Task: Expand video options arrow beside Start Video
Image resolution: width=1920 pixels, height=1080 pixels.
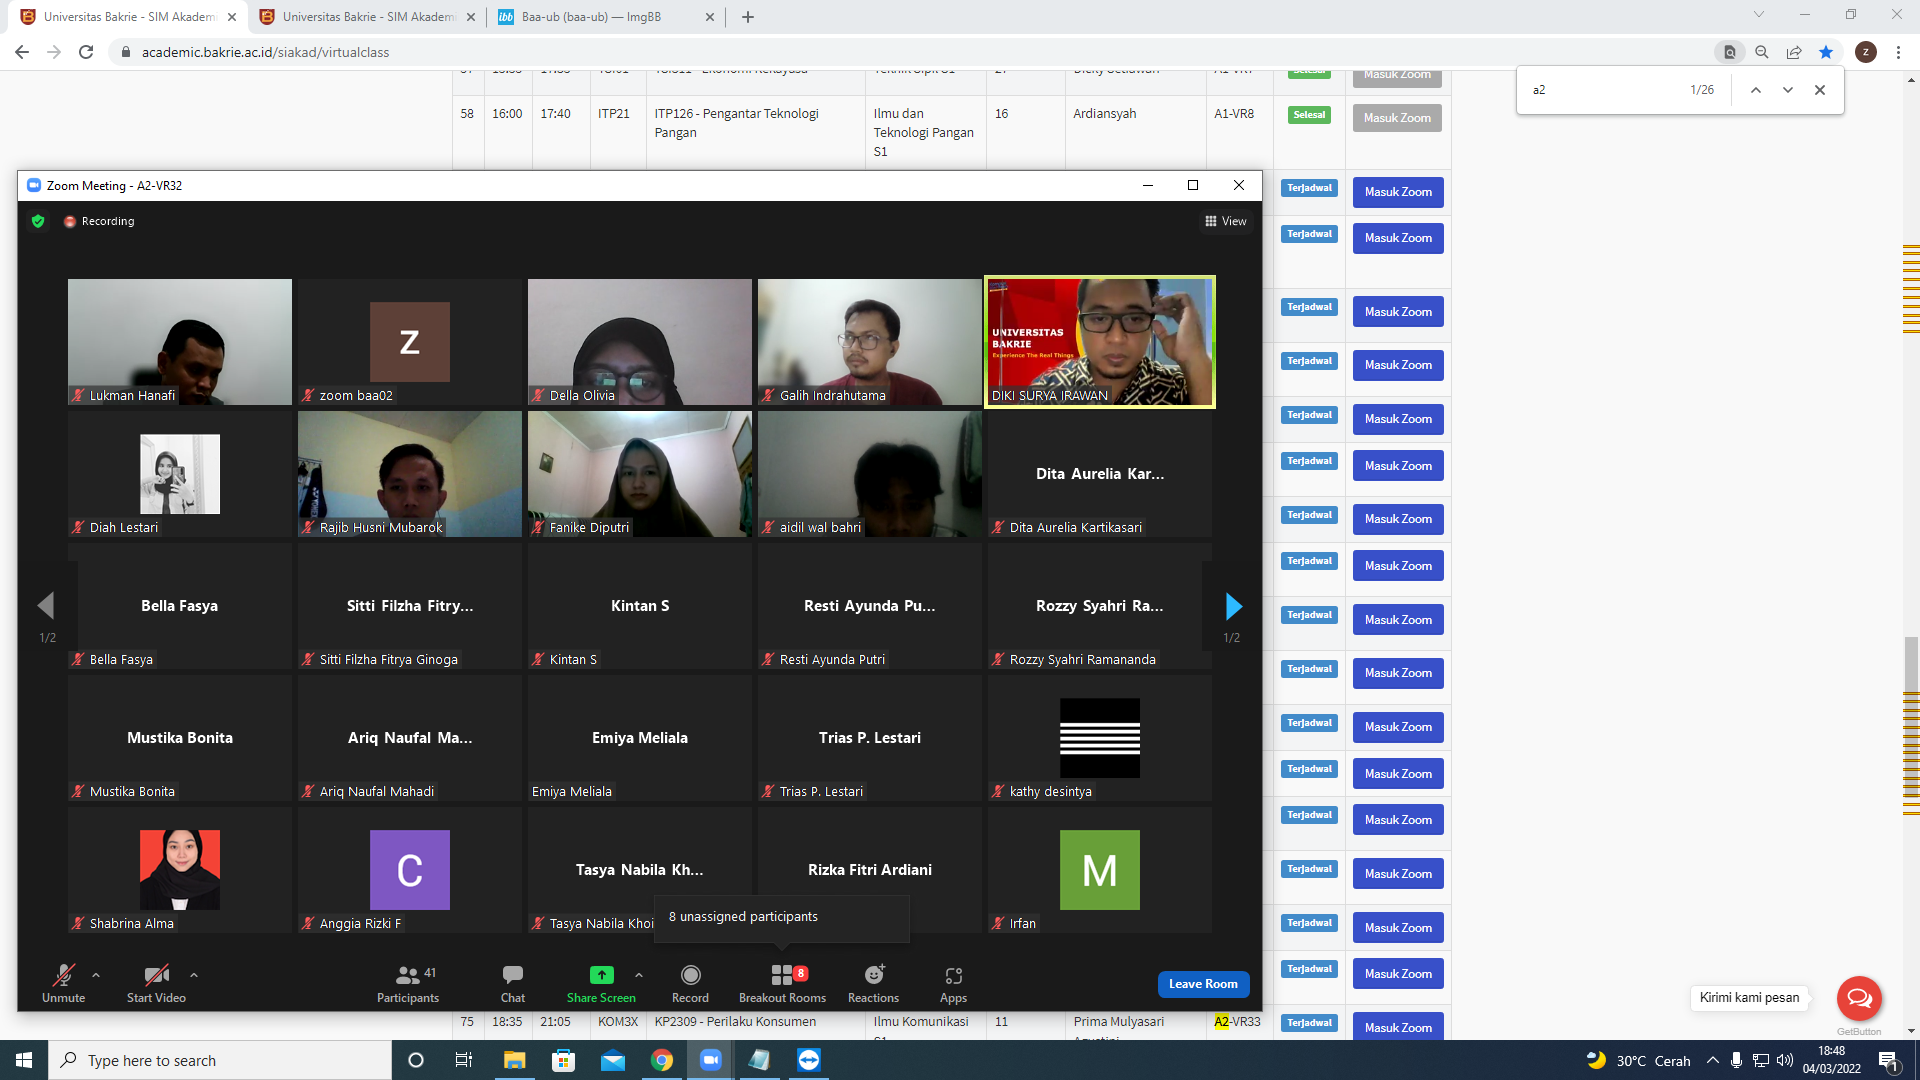Action: point(194,975)
